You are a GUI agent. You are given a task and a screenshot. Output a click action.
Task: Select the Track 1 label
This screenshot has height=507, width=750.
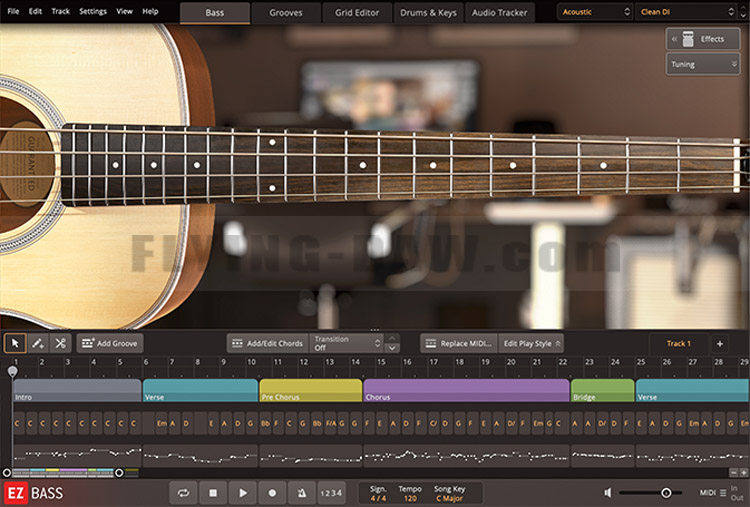pos(679,343)
